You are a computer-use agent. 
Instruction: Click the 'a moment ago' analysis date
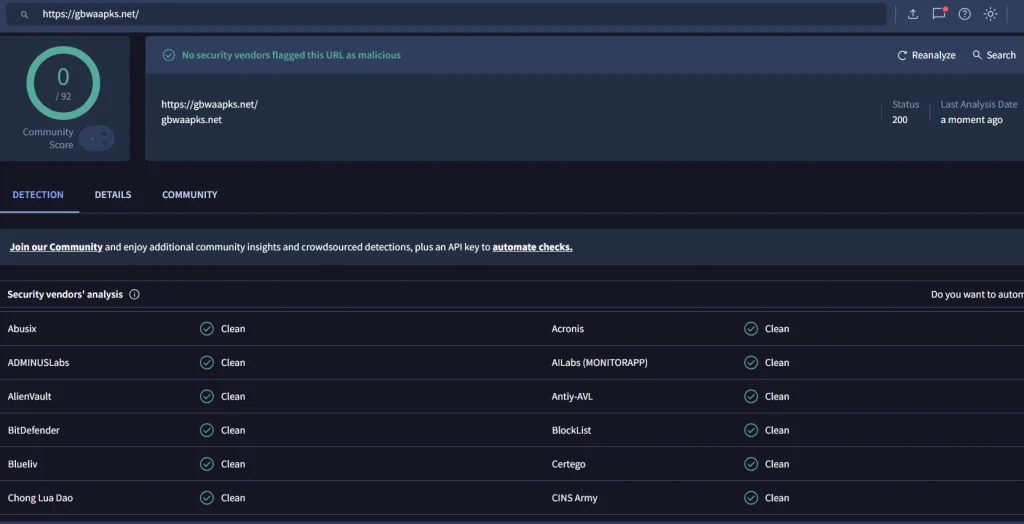click(971, 120)
